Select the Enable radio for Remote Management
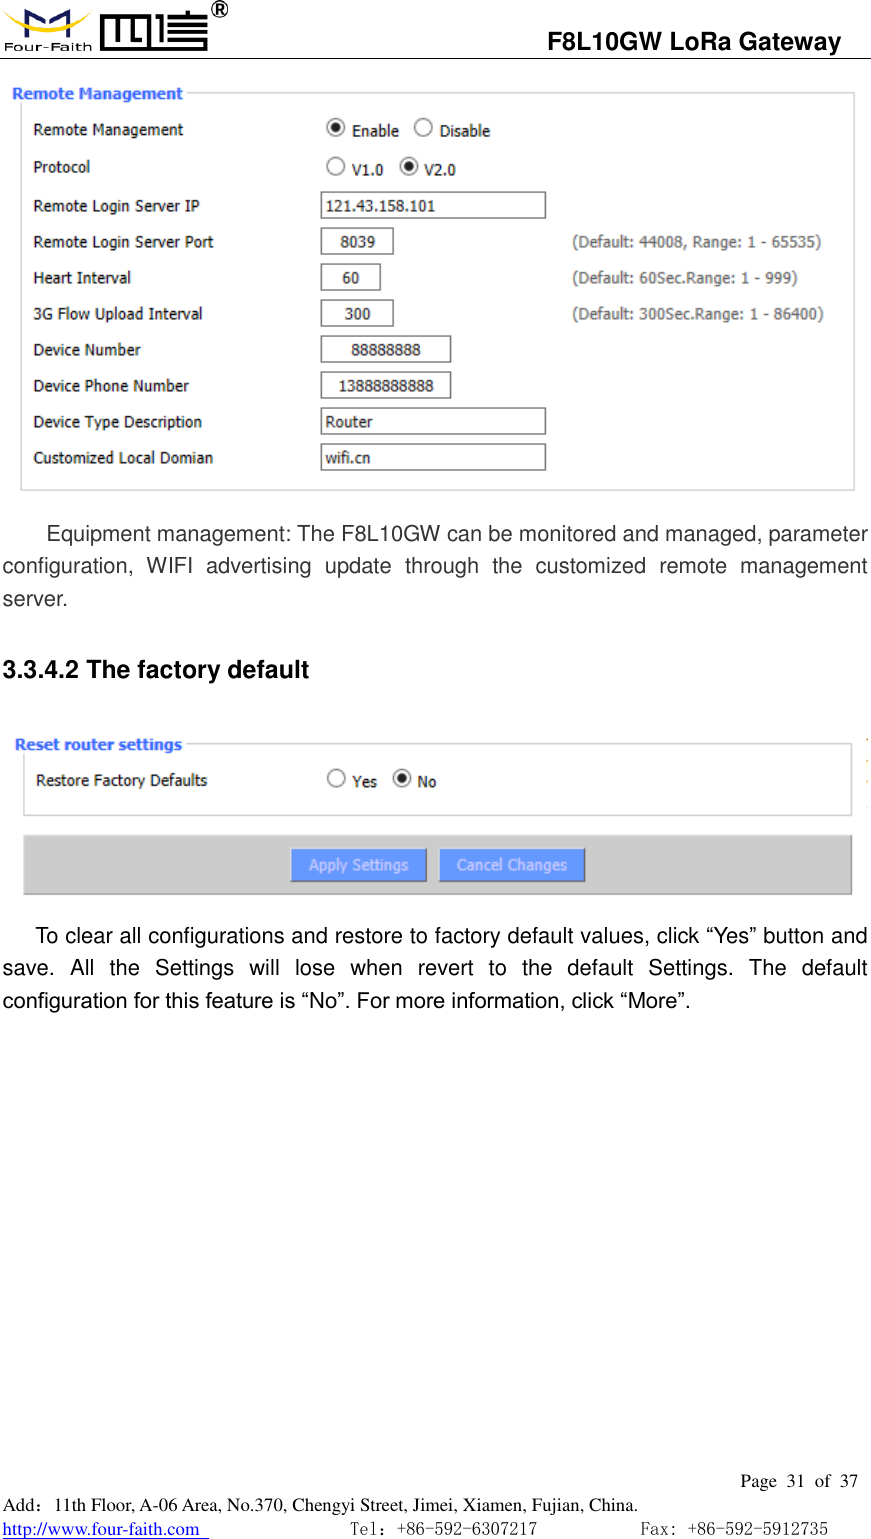Viewport: 871px width, 1539px height. [x=336, y=128]
